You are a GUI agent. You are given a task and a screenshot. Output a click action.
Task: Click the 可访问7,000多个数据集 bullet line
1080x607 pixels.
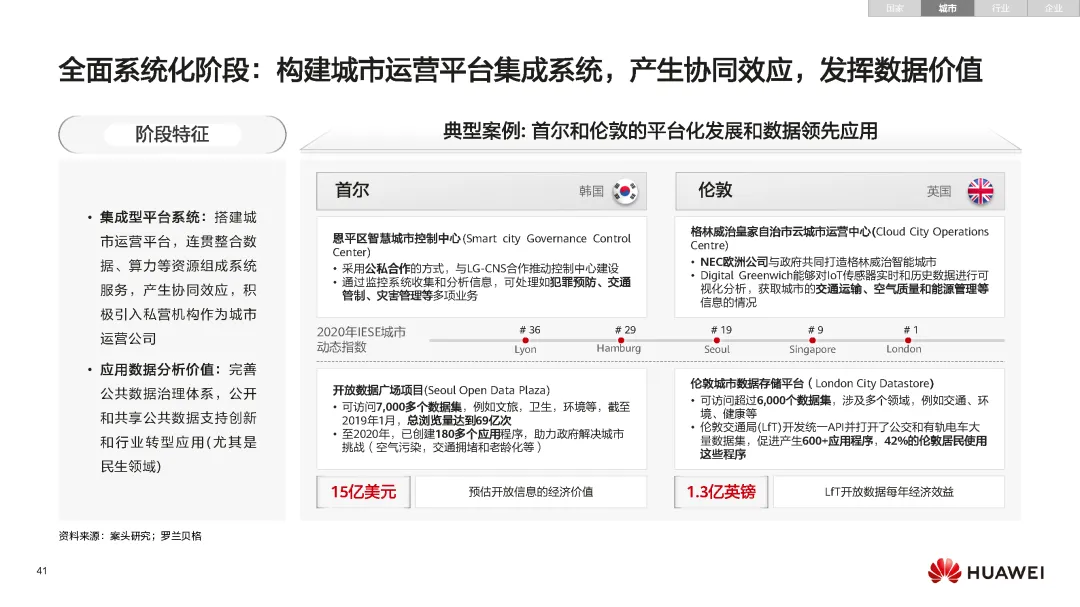click(x=486, y=413)
